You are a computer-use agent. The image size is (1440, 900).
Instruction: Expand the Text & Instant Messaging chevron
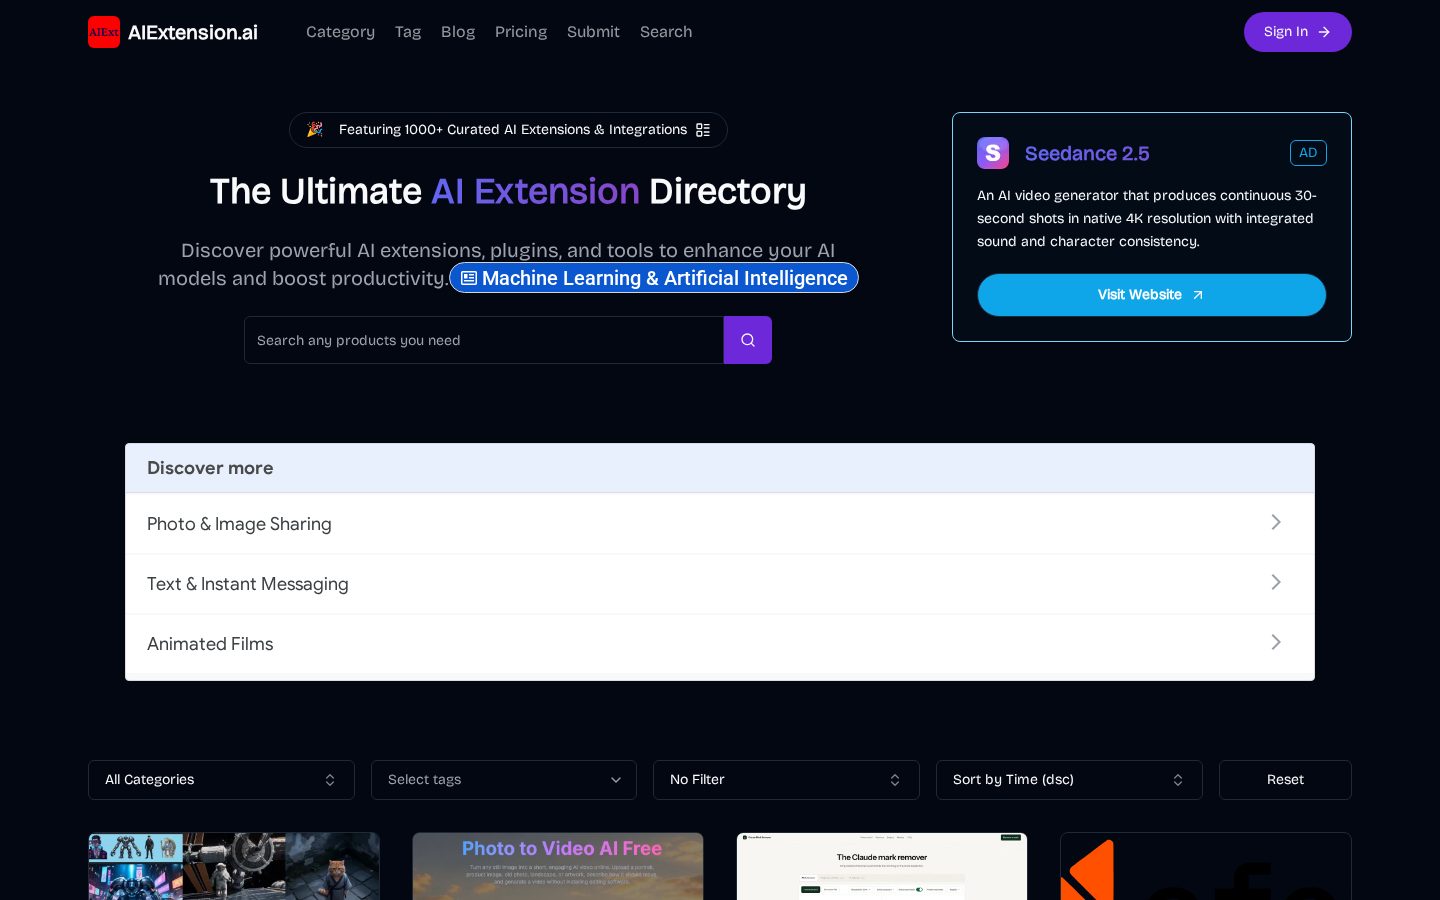pos(1276,582)
